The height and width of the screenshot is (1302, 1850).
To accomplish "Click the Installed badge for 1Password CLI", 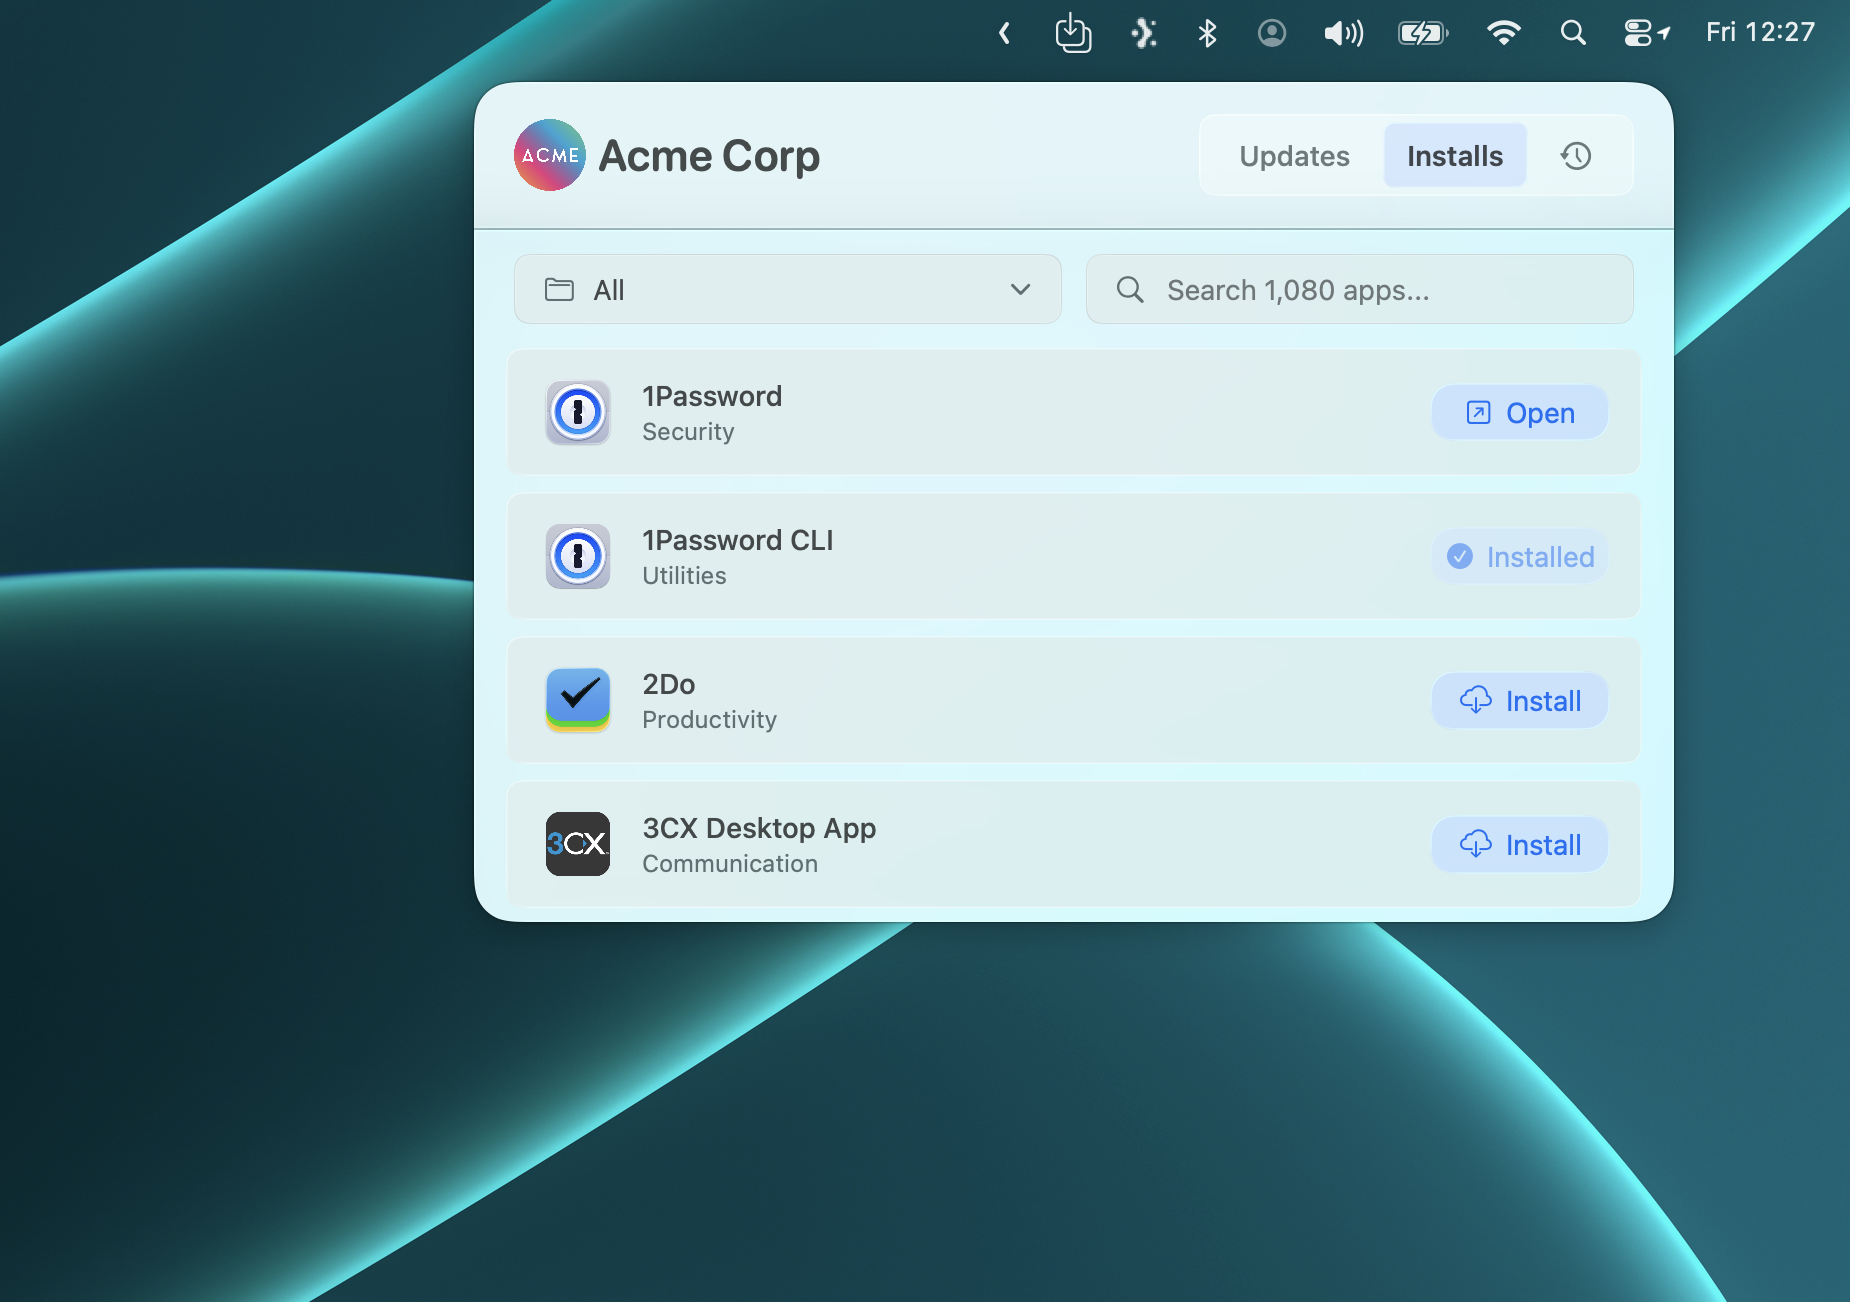I will (x=1519, y=556).
